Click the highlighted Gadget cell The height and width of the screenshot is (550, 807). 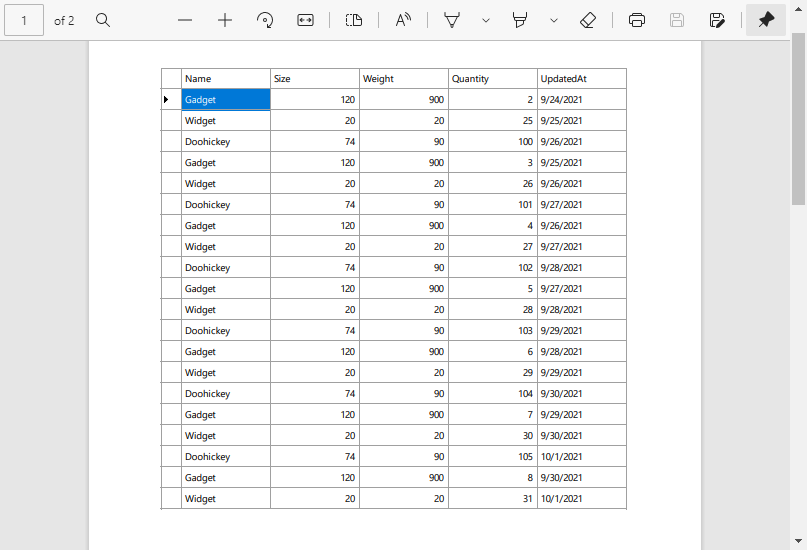pos(226,99)
